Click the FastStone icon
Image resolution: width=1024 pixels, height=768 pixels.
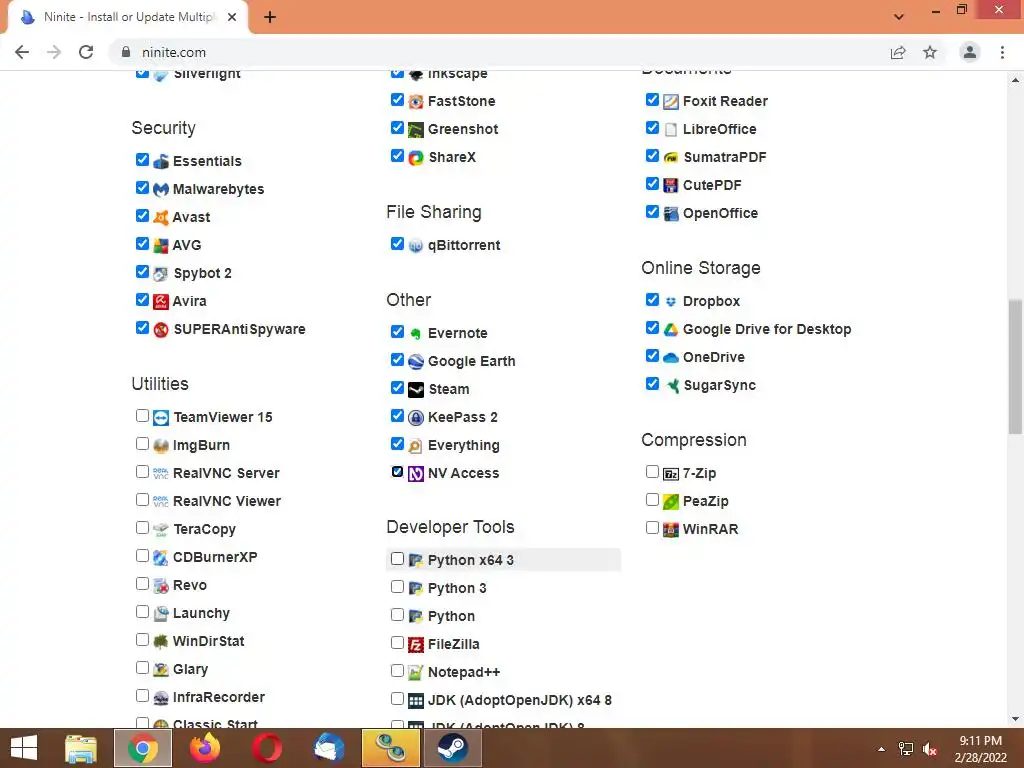pyautogui.click(x=416, y=101)
